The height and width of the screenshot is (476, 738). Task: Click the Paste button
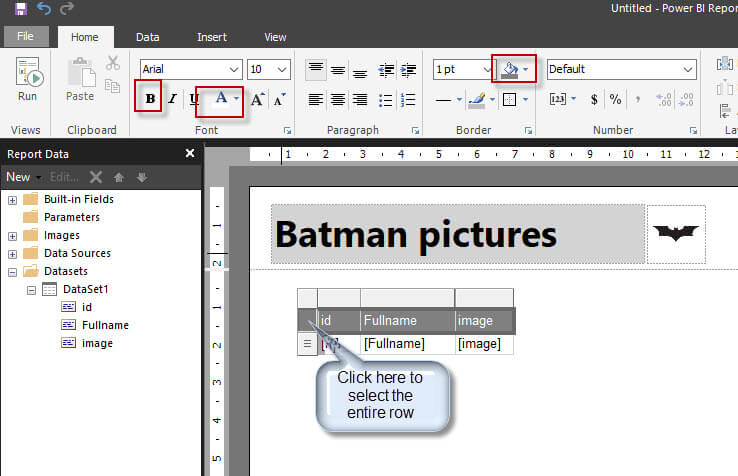(80, 79)
